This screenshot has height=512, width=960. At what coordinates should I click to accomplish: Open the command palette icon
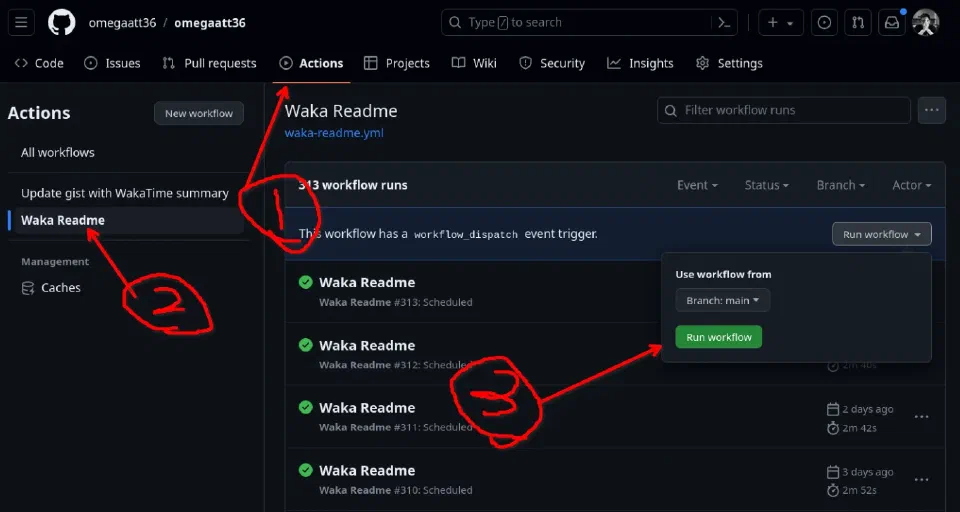(724, 23)
